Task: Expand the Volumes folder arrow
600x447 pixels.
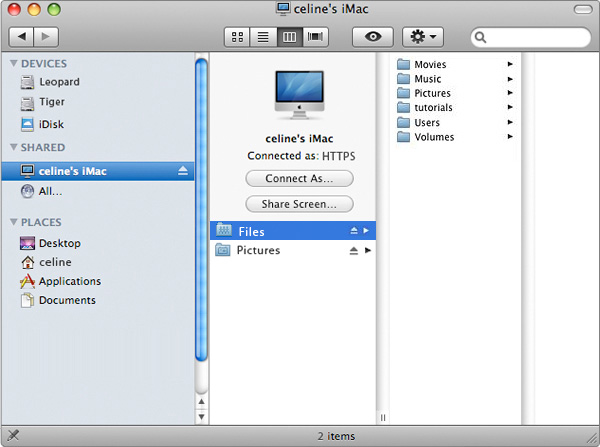Action: pos(510,137)
